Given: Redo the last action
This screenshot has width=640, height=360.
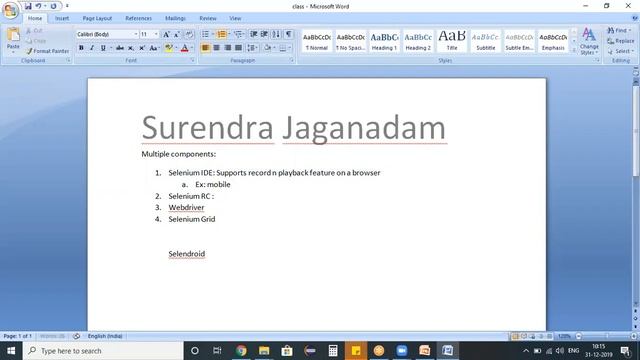Looking at the screenshot, I should click(53, 6).
